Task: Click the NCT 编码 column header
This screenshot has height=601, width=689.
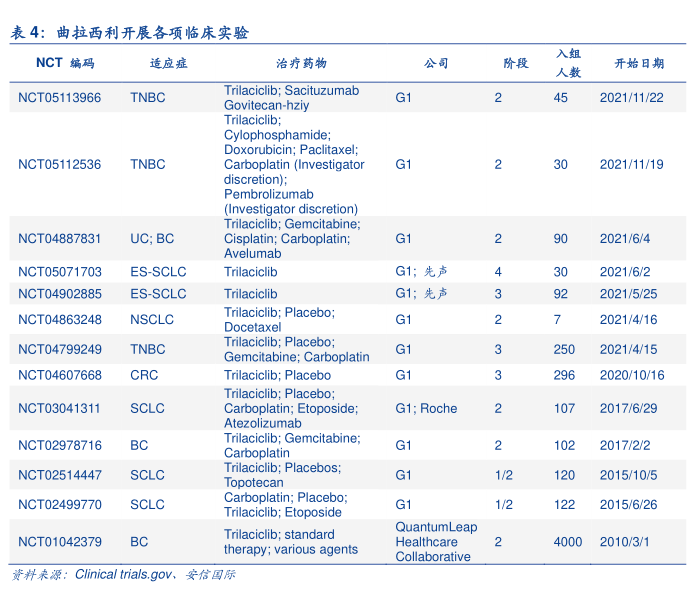Action: coord(65,63)
